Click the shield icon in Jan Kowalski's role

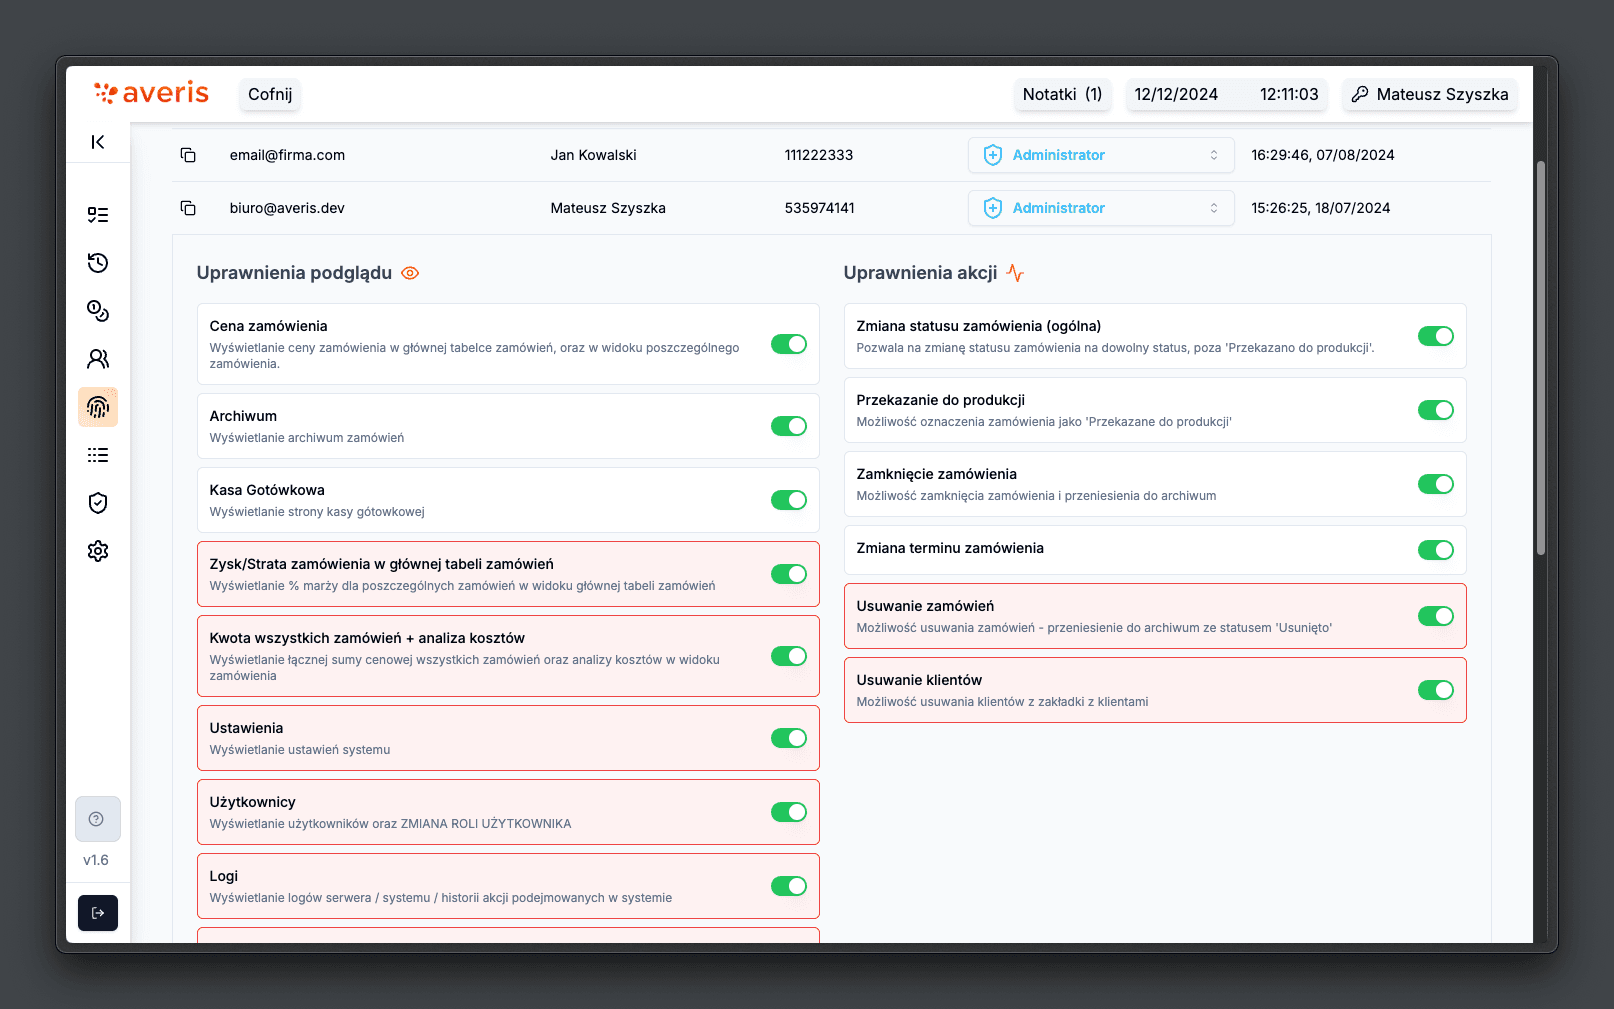coord(993,155)
